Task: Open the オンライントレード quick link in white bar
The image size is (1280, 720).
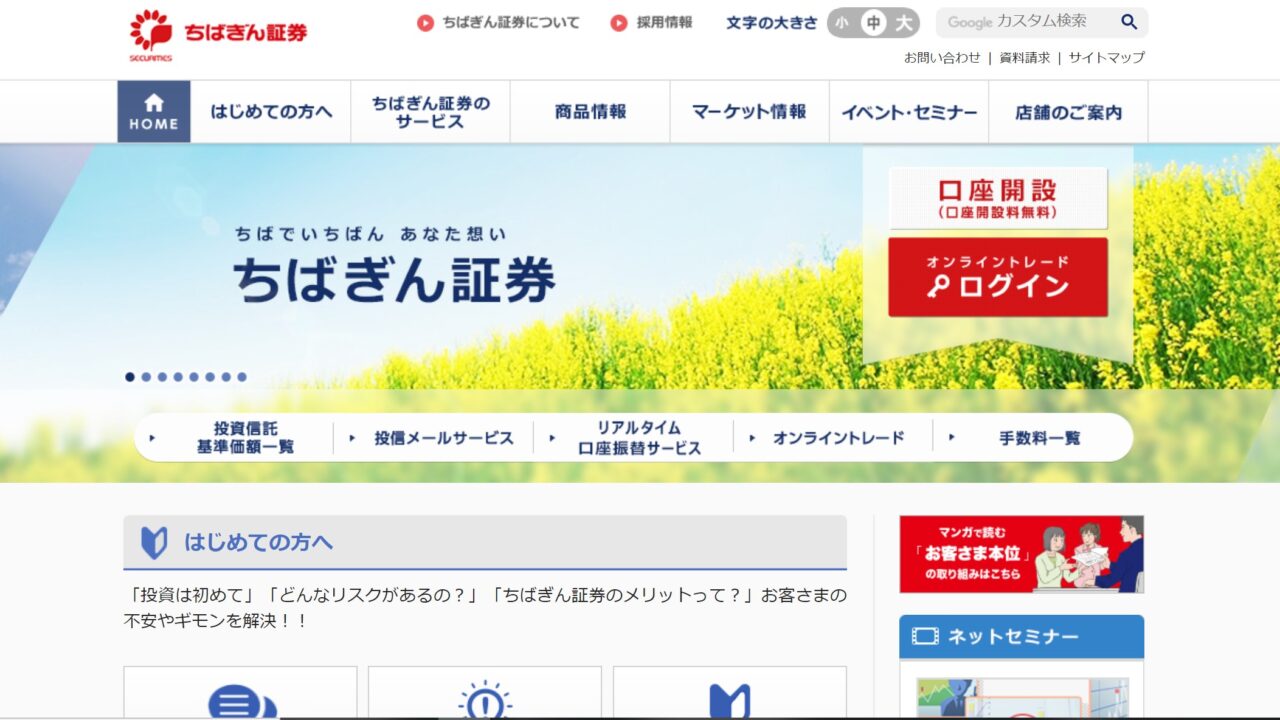Action: 838,438
